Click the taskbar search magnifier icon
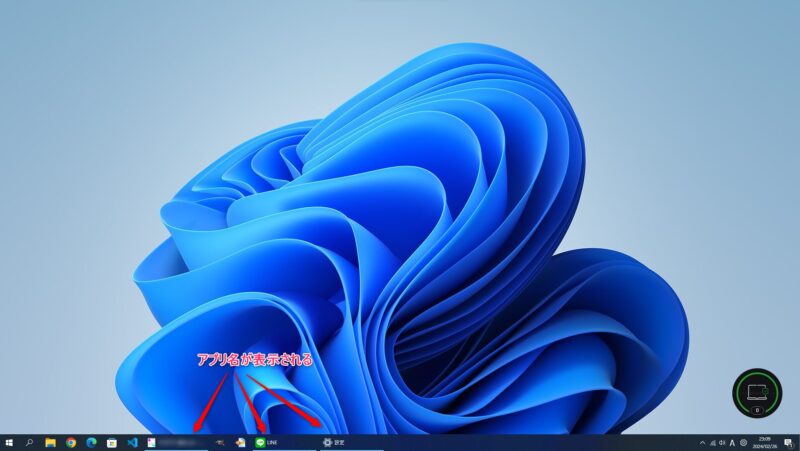This screenshot has width=800, height=451. 30,441
